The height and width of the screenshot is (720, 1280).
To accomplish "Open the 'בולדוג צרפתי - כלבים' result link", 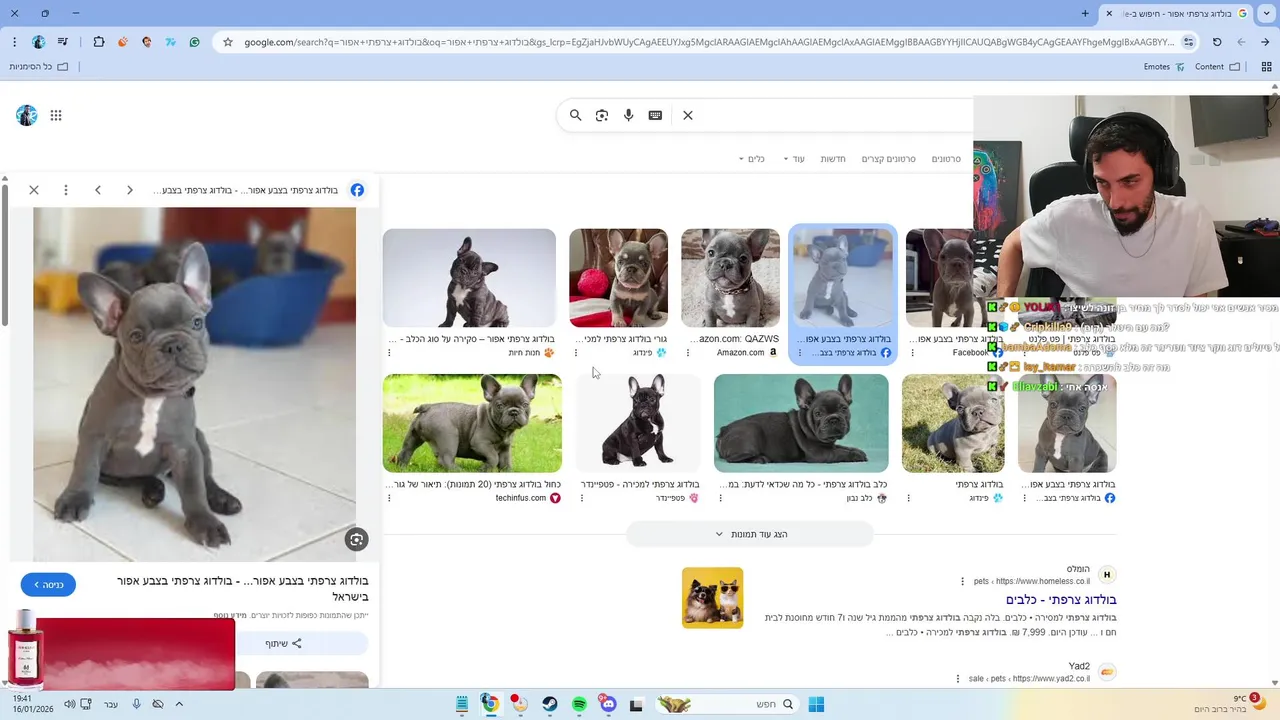I will pyautogui.click(x=1061, y=599).
